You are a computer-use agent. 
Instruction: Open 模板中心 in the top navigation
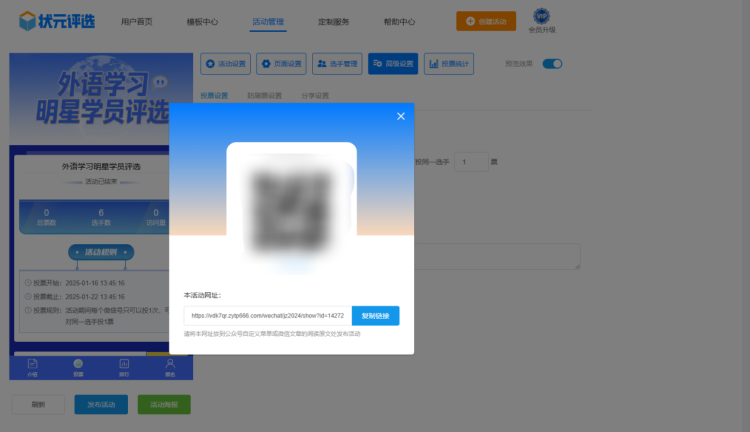pyautogui.click(x=202, y=21)
